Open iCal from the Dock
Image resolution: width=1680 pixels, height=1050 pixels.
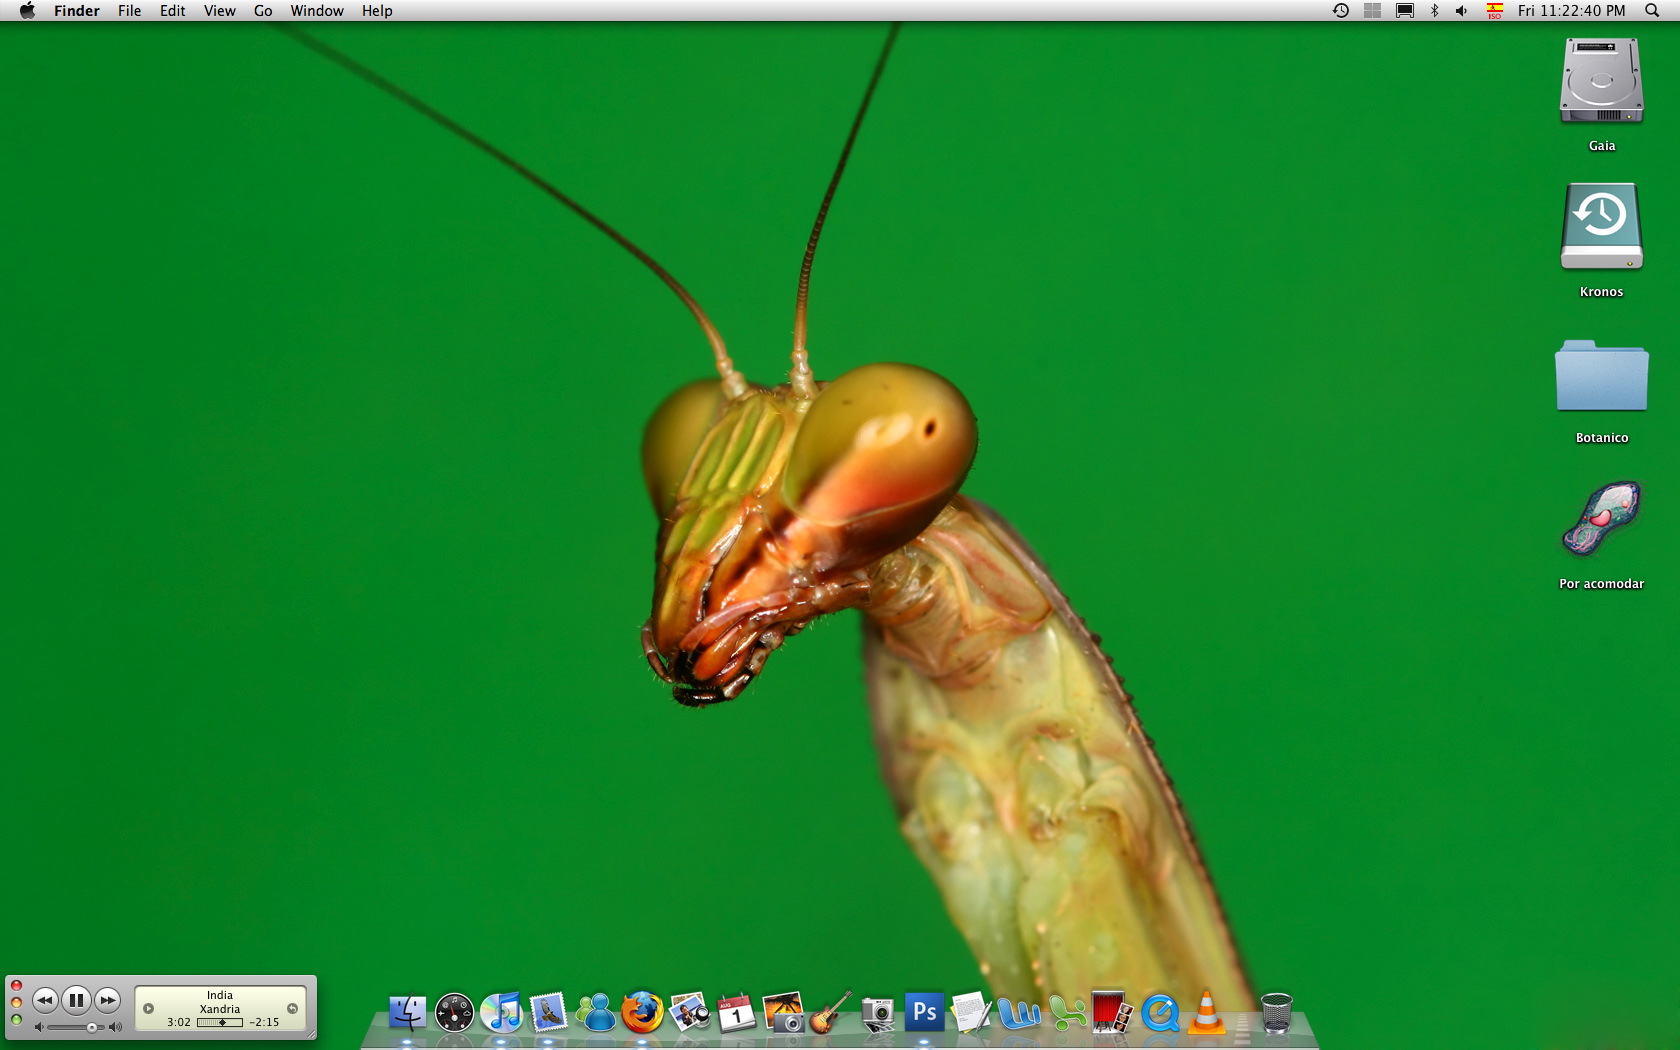coord(735,1012)
